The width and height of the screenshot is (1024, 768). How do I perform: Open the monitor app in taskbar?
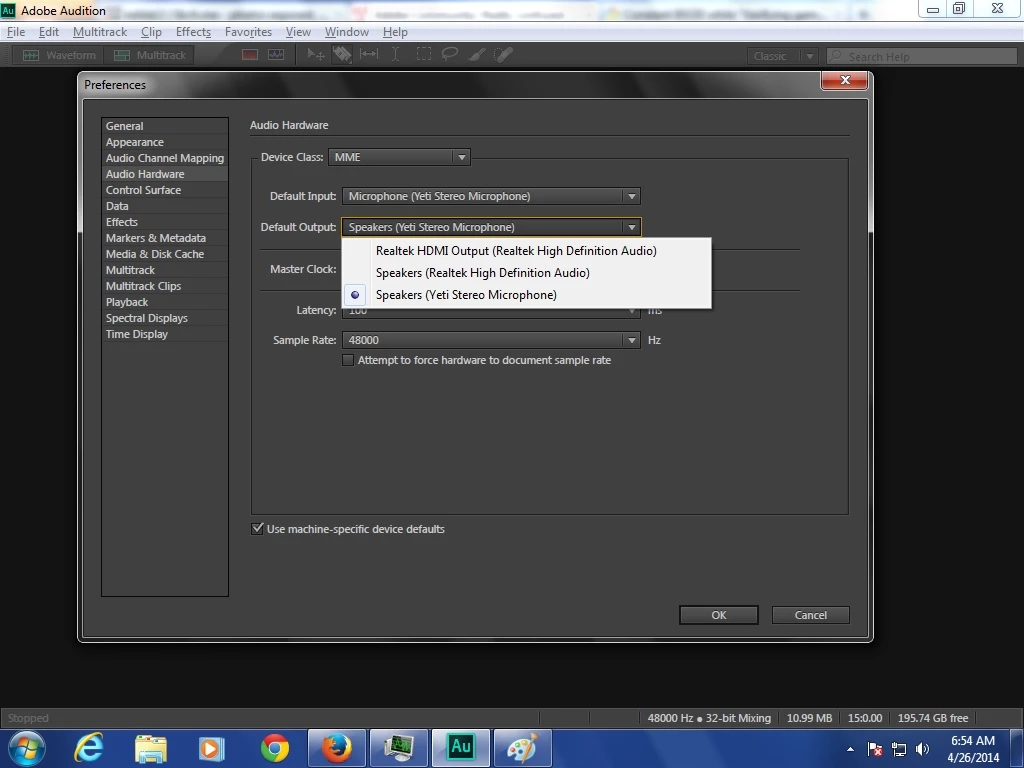[398, 748]
